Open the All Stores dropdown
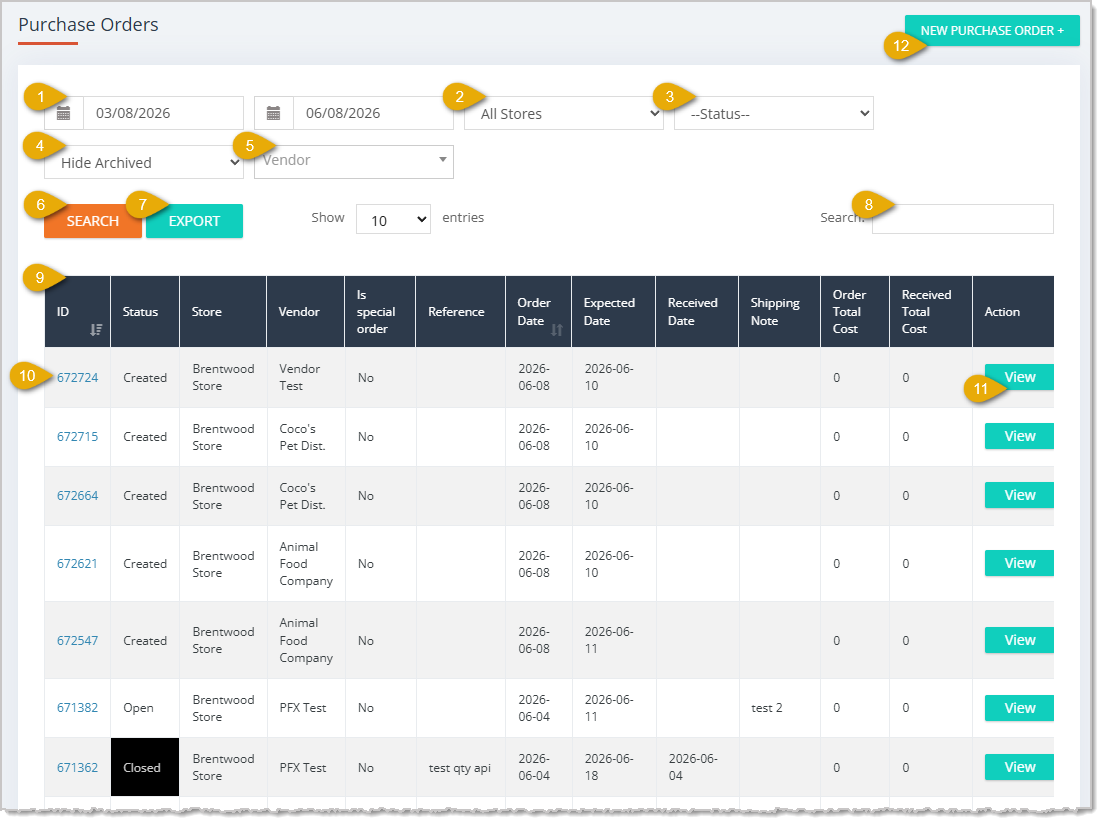Screen dimensions: 1102x824 564,113
